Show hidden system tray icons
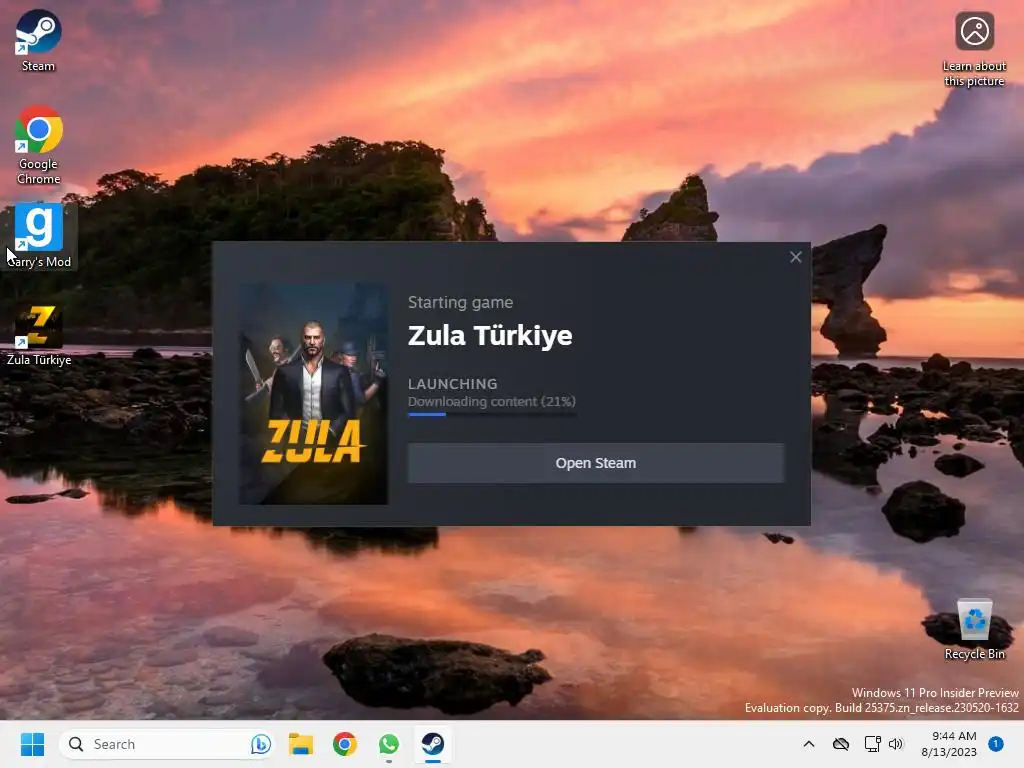 pos(808,744)
